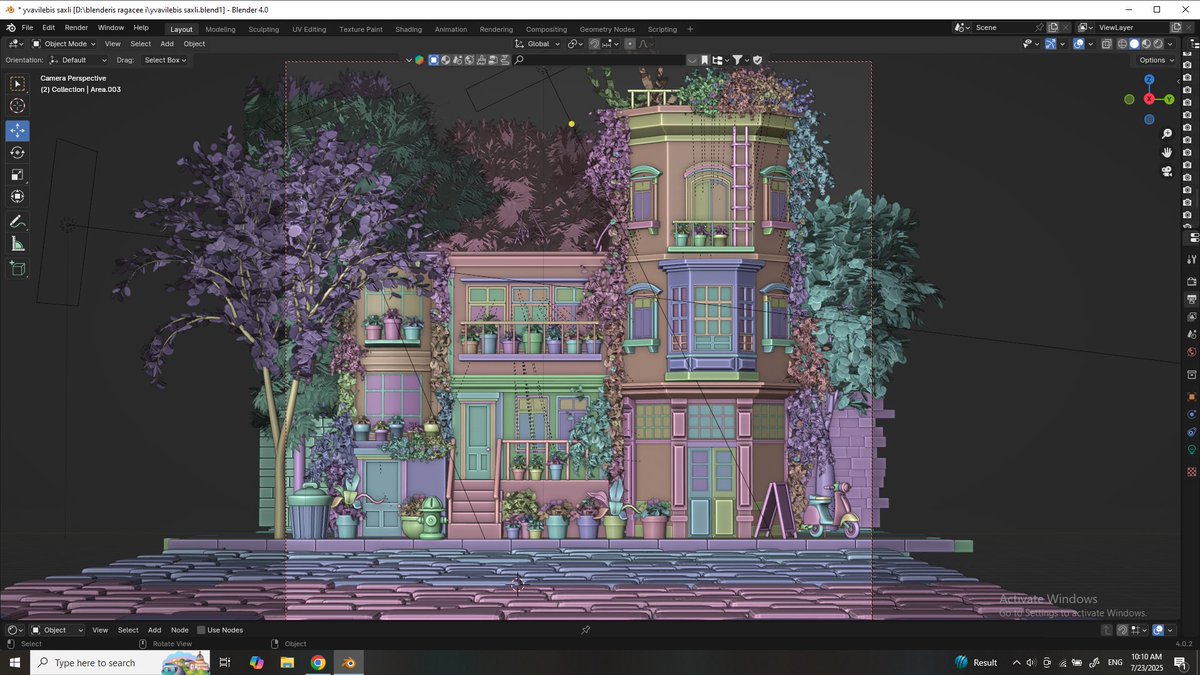Image resolution: width=1200 pixels, height=675 pixels.
Task: Click the viewport zoom magnifier icon
Action: click(1166, 133)
